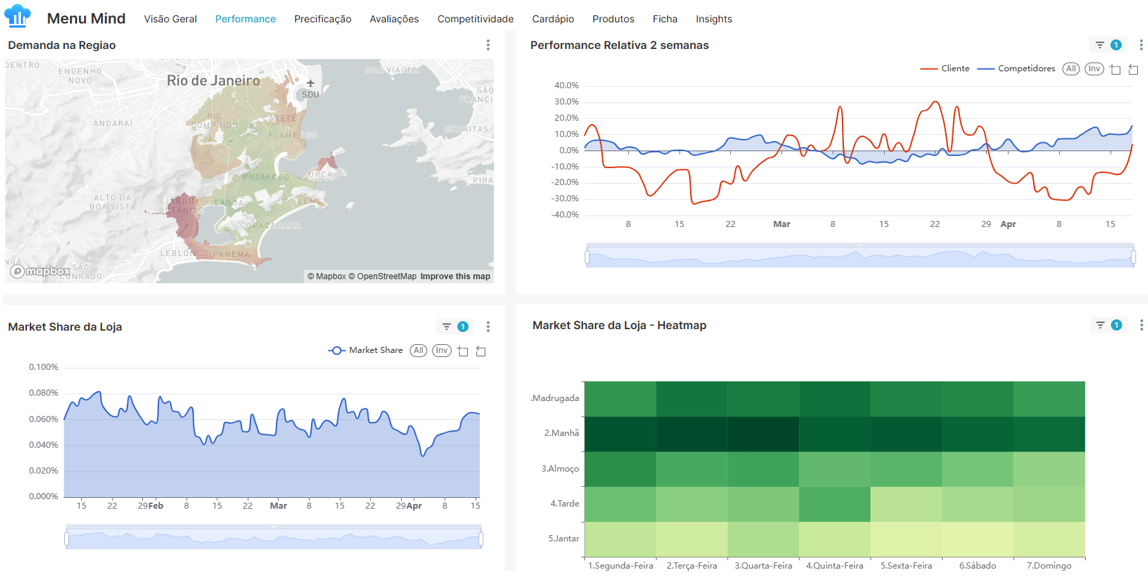Viewport: 1148px width, 580px height.
Task: Open three-dot menu of Heatmap panel
Action: coord(1141,325)
